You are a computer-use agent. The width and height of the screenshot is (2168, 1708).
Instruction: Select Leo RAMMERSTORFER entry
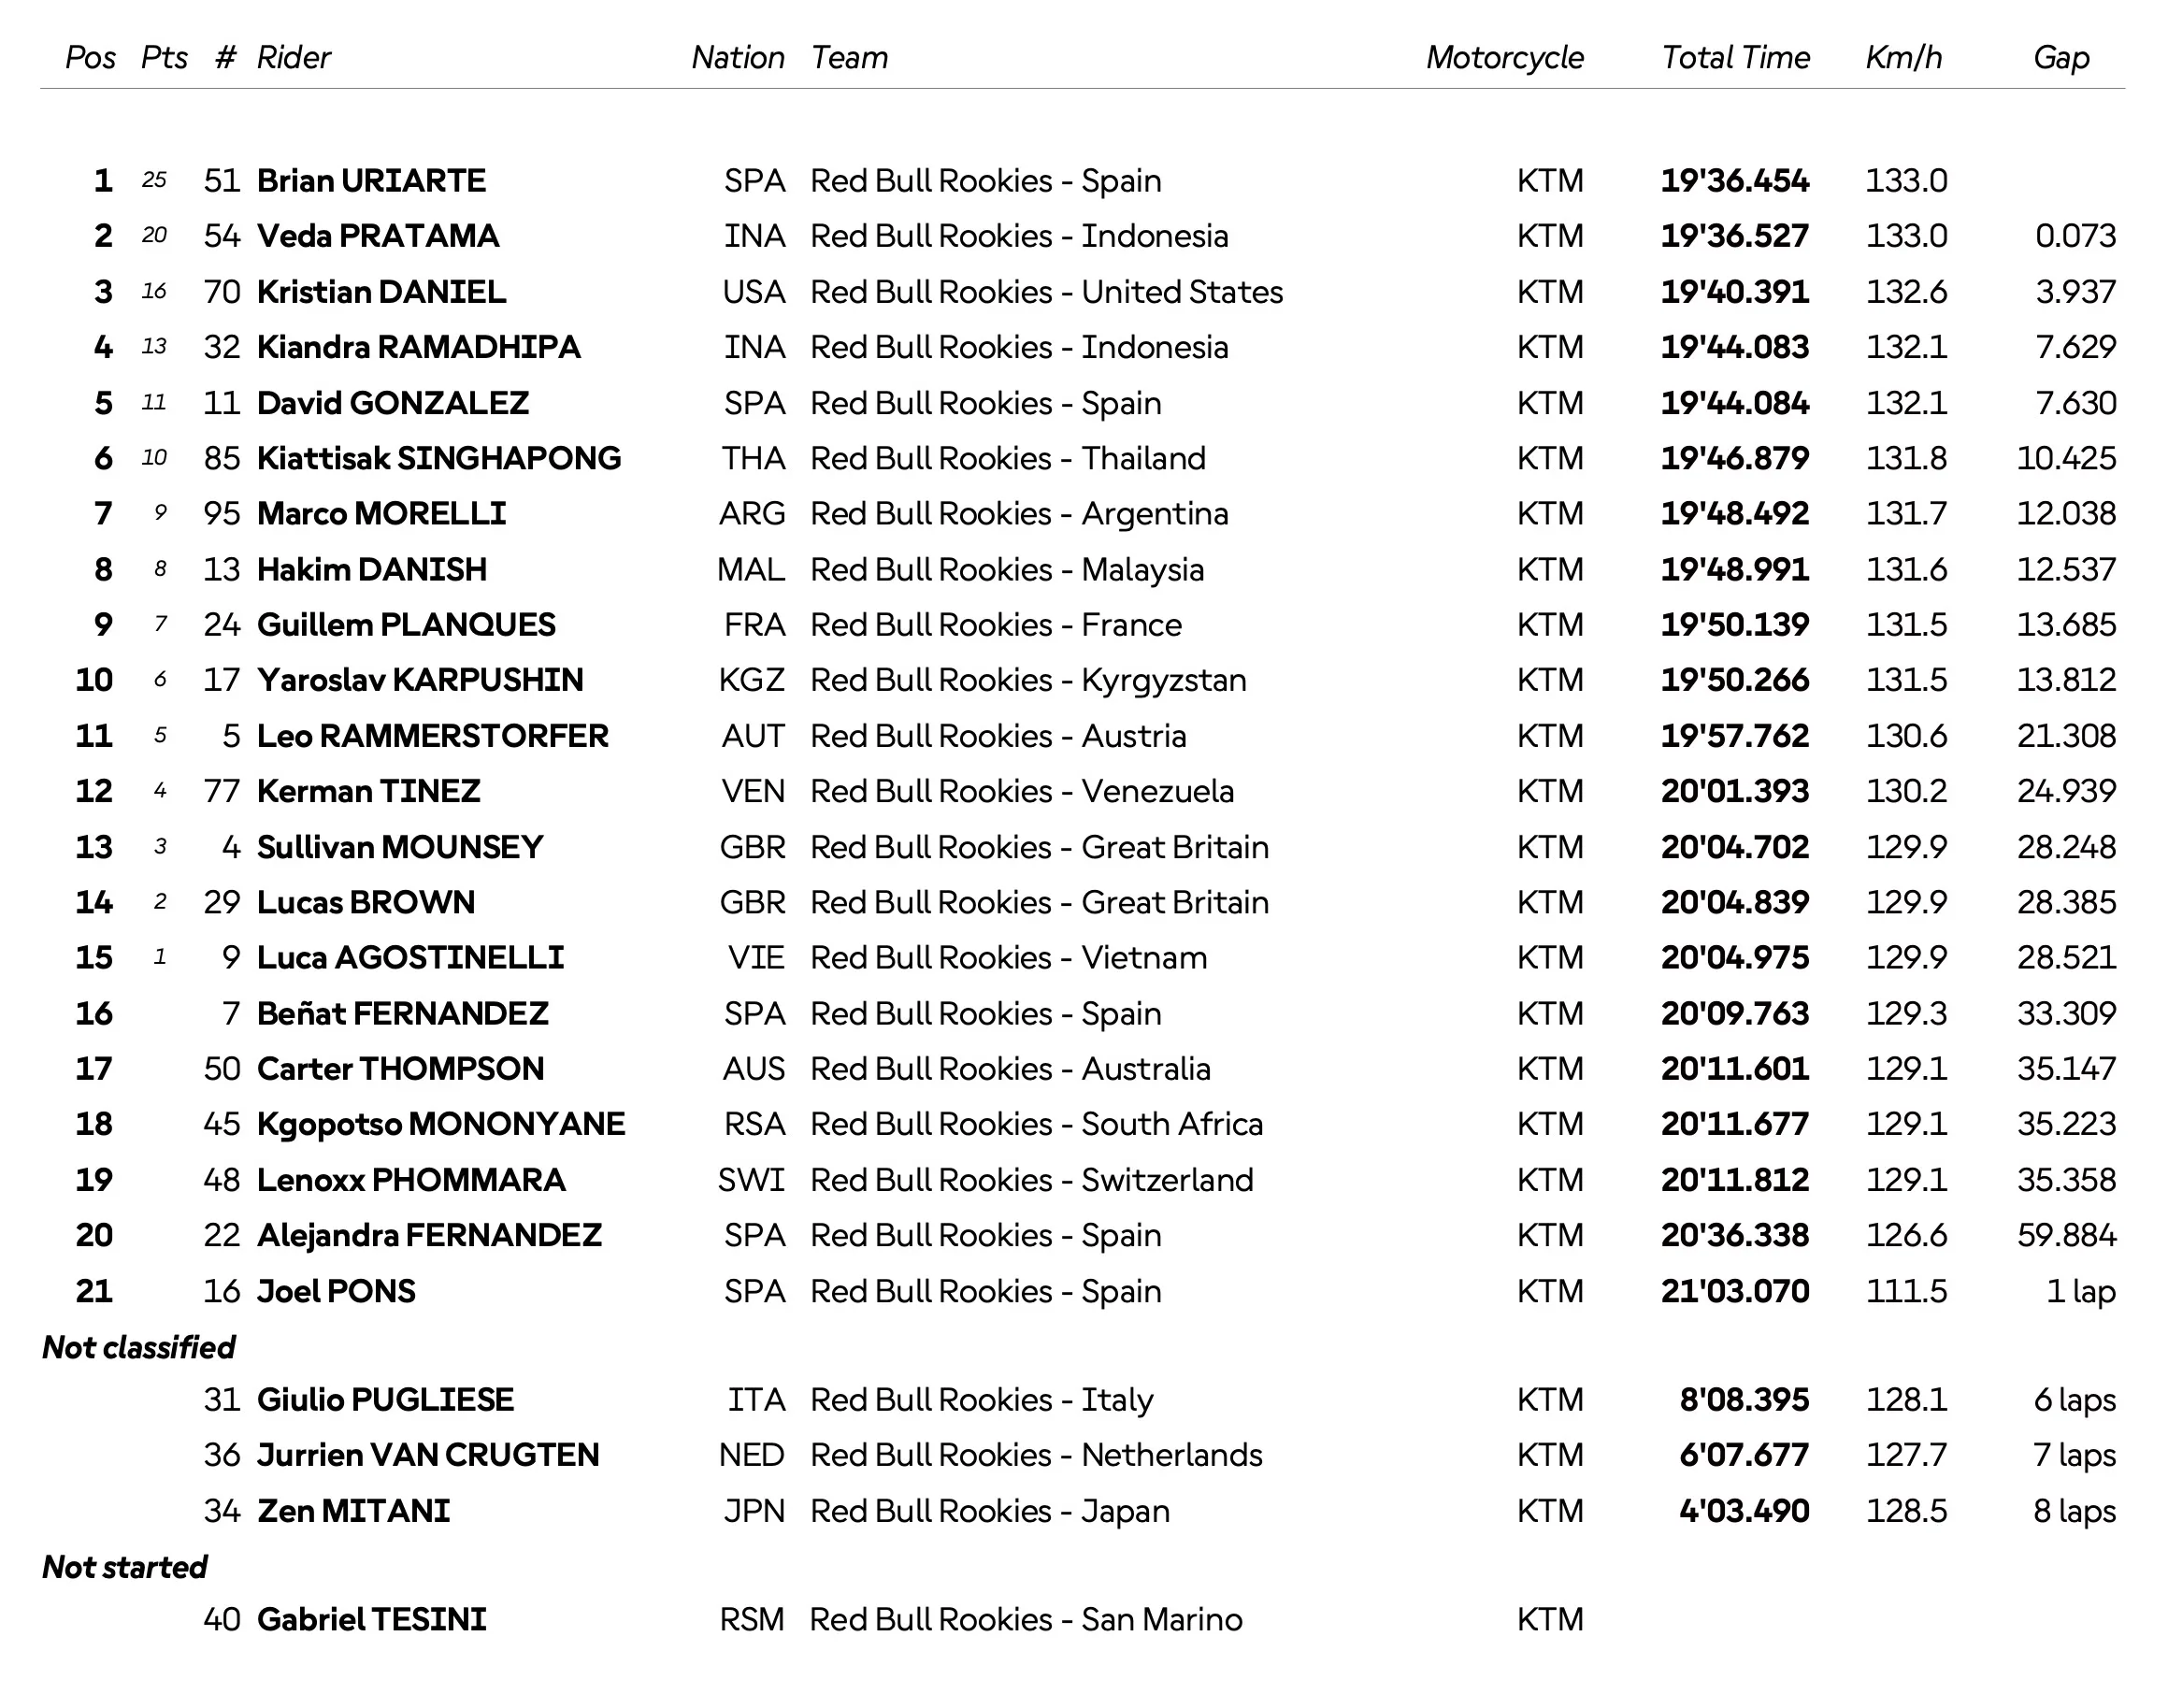click(433, 736)
